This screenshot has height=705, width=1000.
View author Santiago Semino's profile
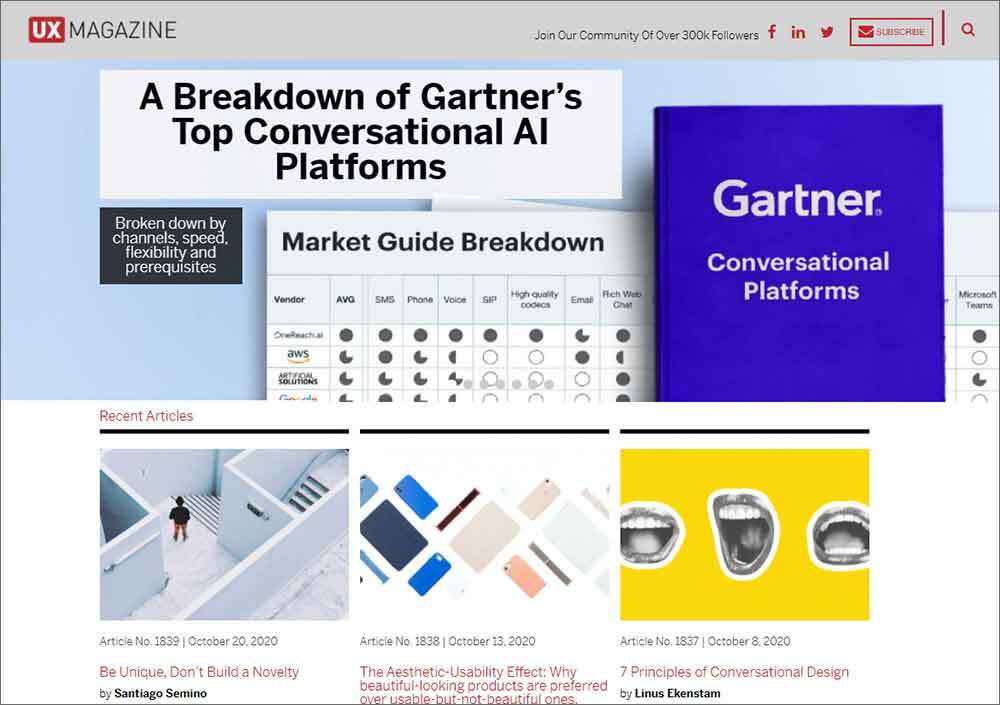[x=161, y=694]
